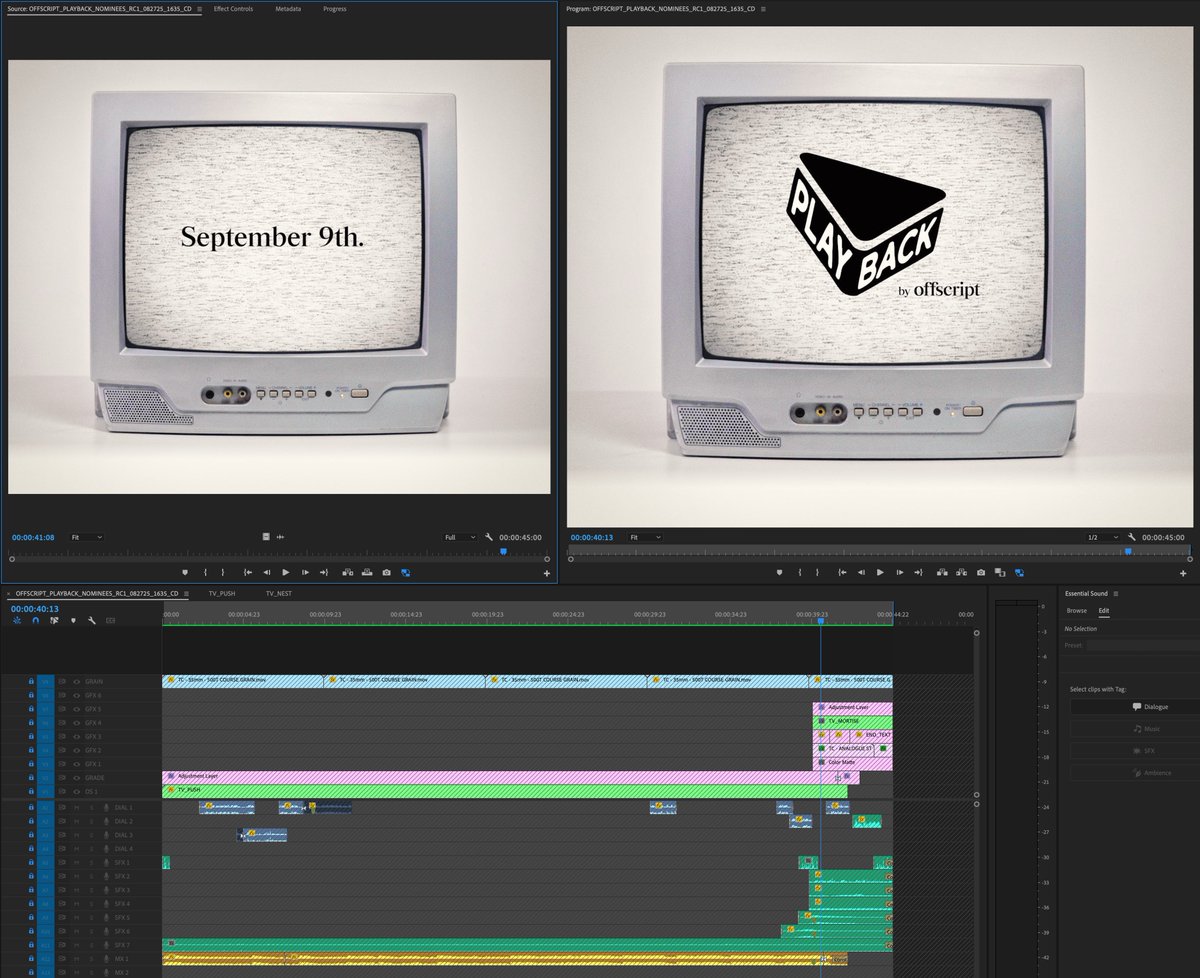Click Program monitor playhead marker
The height and width of the screenshot is (978, 1200).
(1128, 550)
